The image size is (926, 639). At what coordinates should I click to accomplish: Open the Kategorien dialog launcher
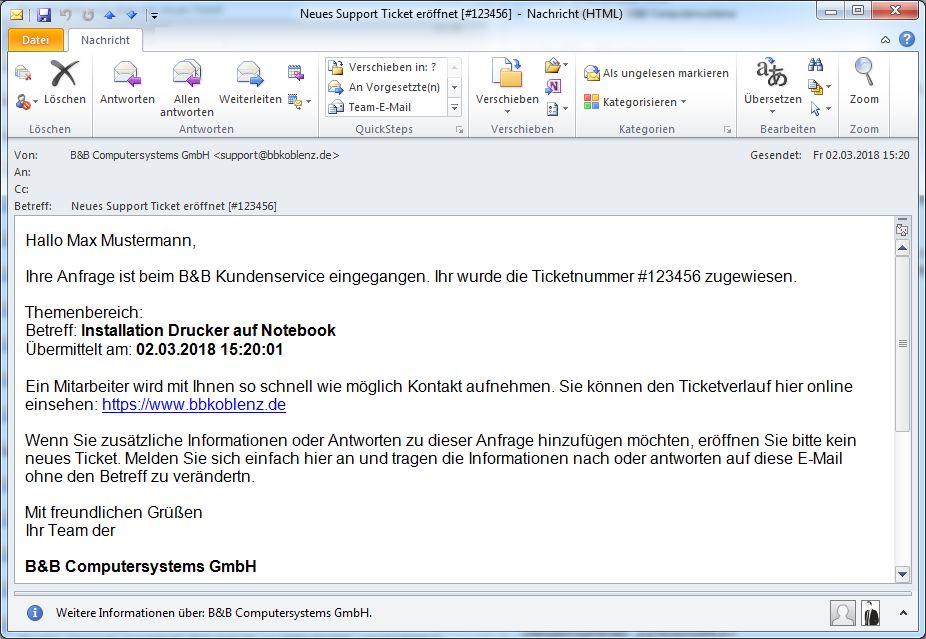[x=727, y=129]
